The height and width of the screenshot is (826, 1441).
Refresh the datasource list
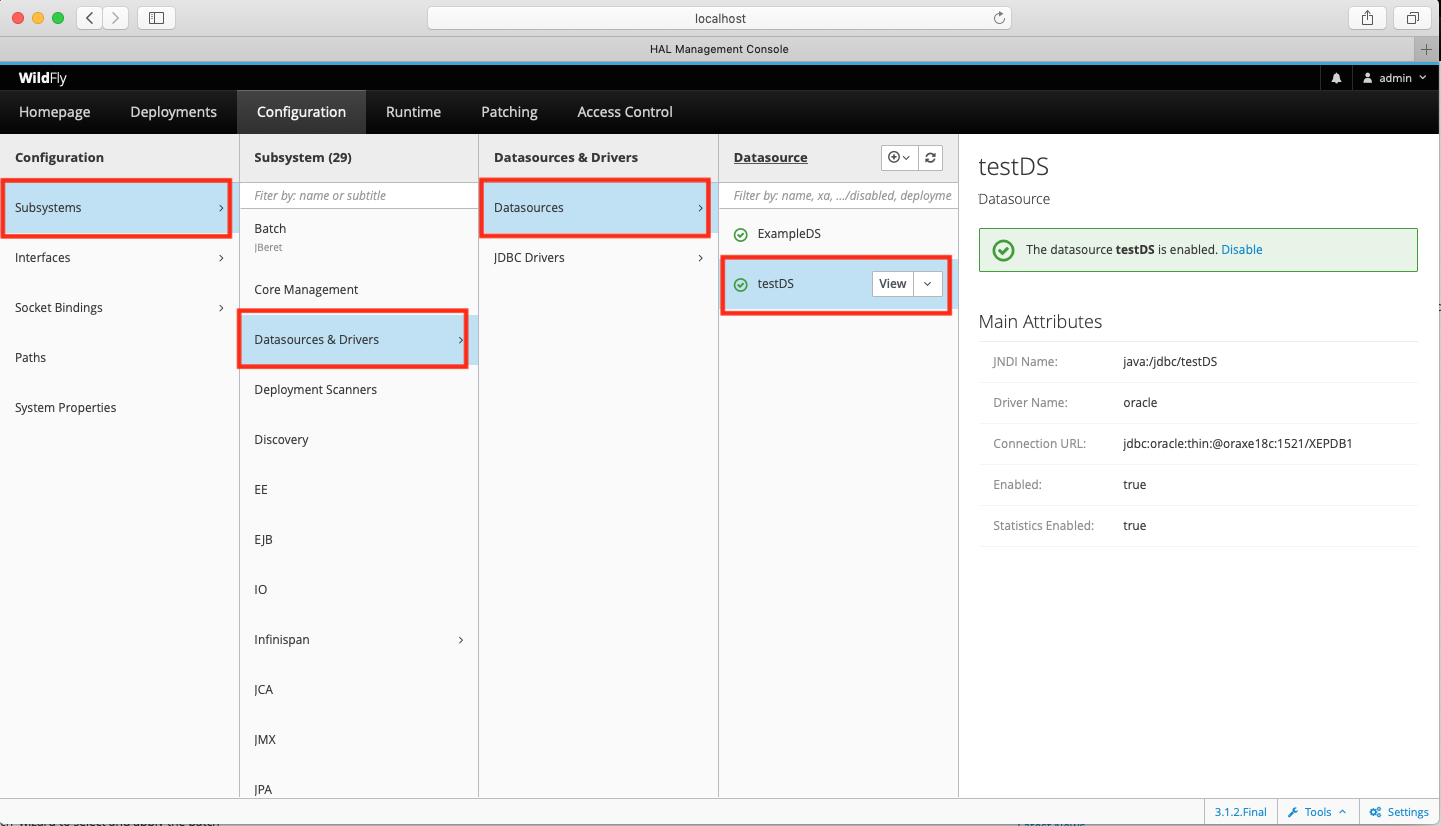(929, 157)
